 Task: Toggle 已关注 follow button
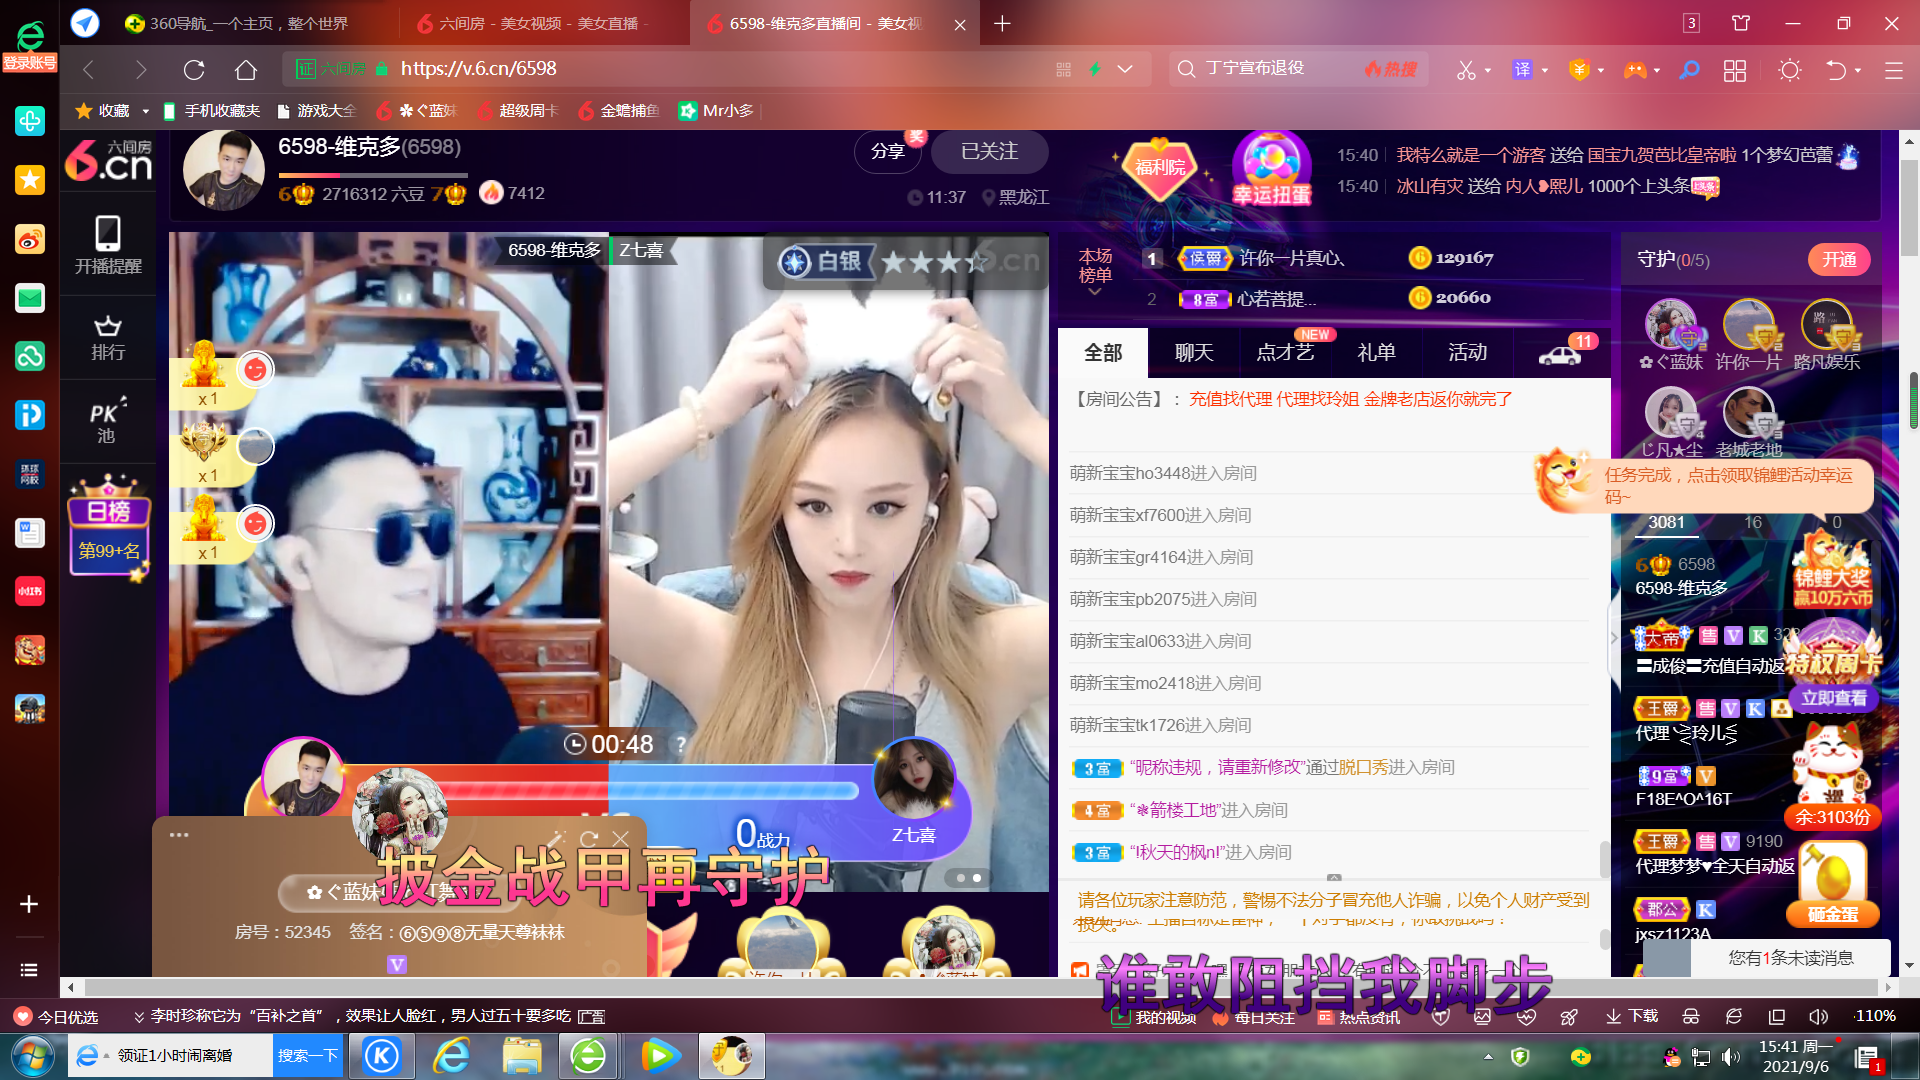pyautogui.click(x=989, y=151)
